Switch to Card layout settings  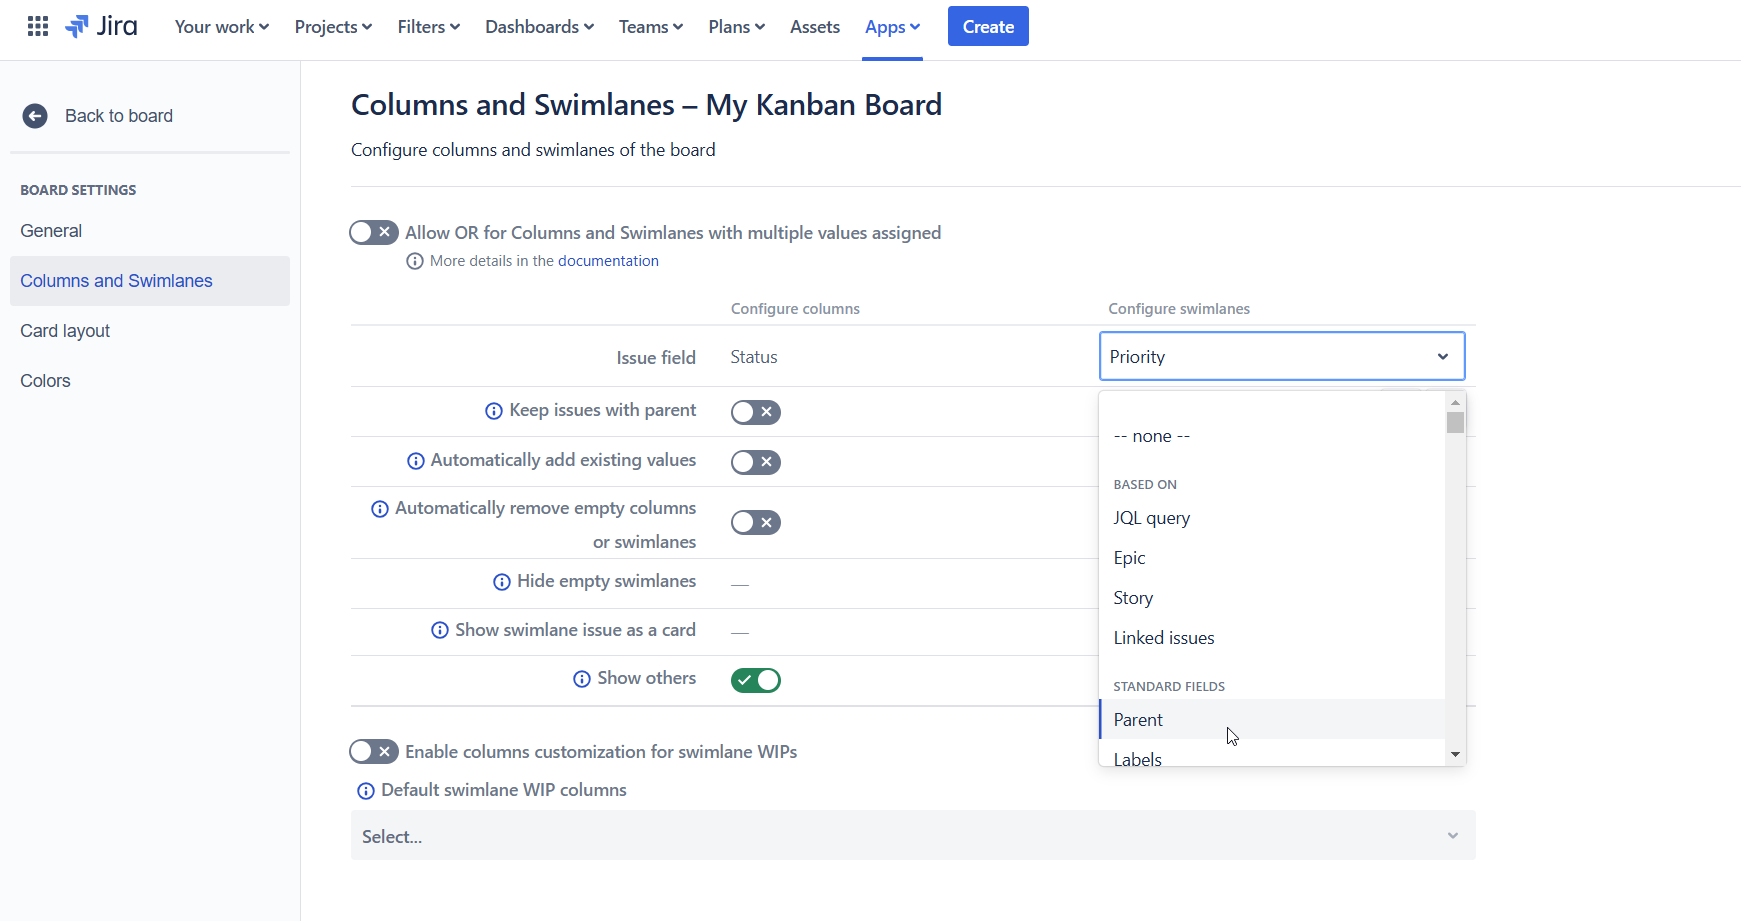[x=64, y=330]
